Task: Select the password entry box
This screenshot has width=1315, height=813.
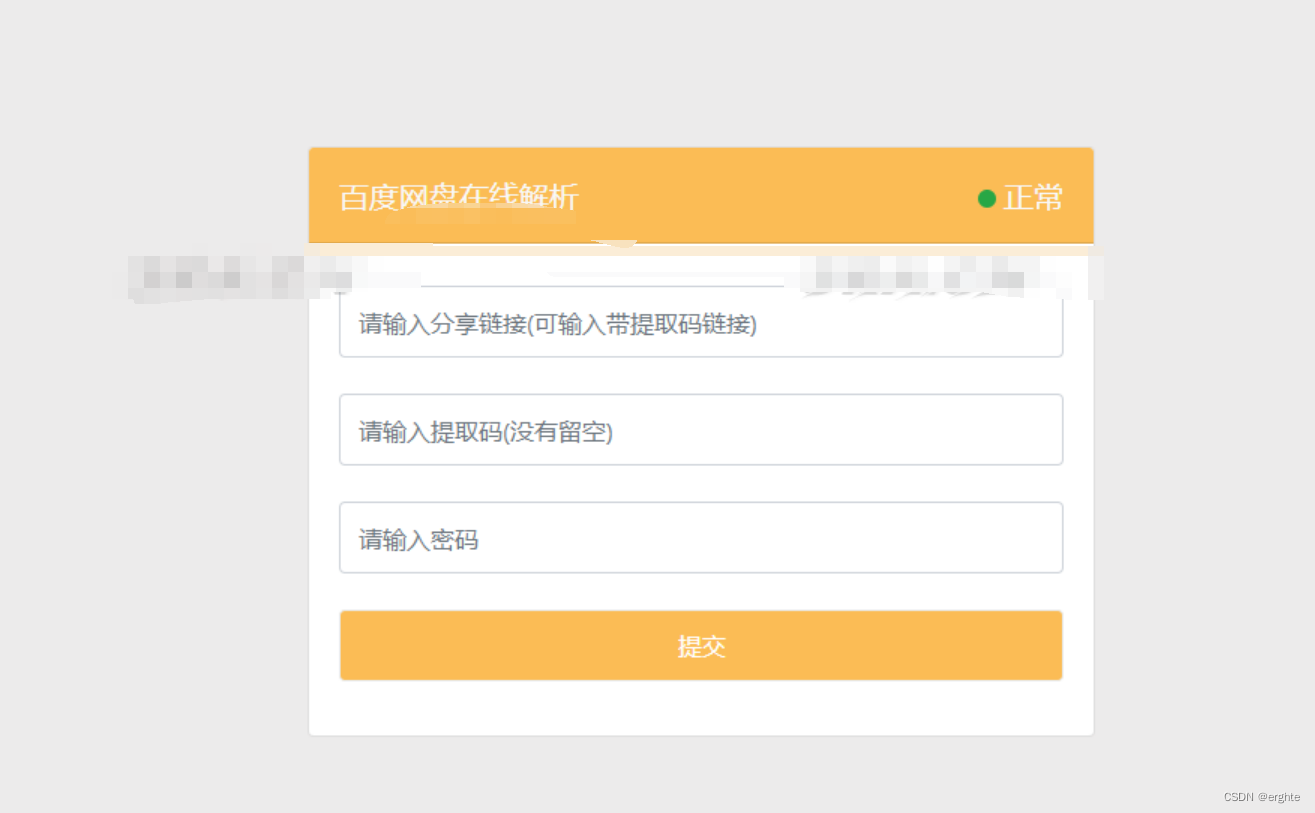Action: 700,537
